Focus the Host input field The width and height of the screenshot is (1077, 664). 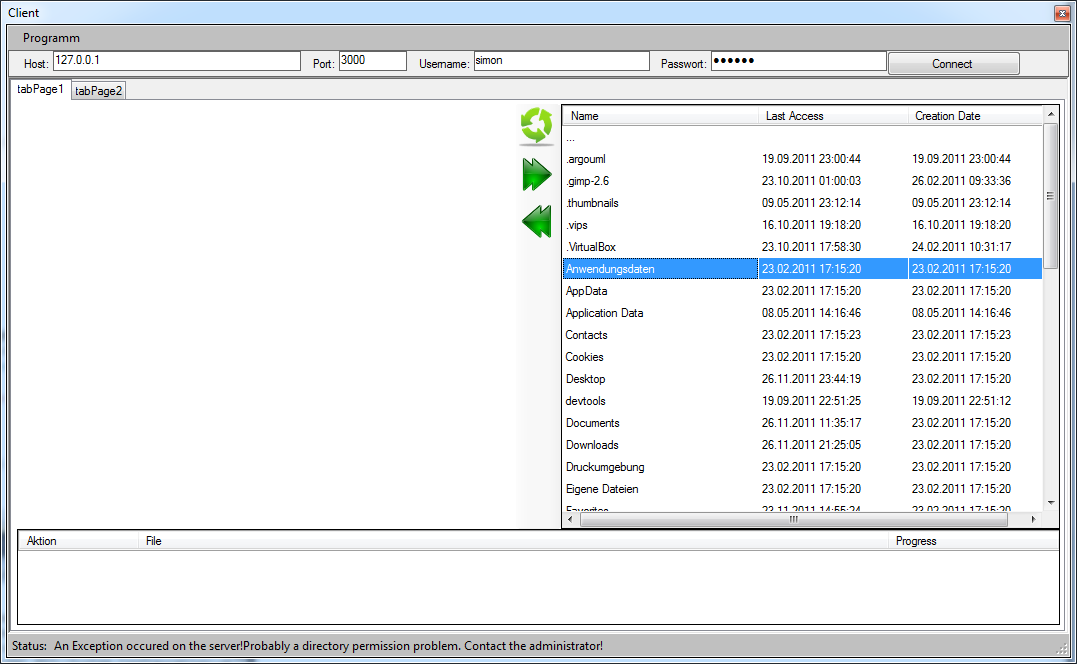pos(177,60)
